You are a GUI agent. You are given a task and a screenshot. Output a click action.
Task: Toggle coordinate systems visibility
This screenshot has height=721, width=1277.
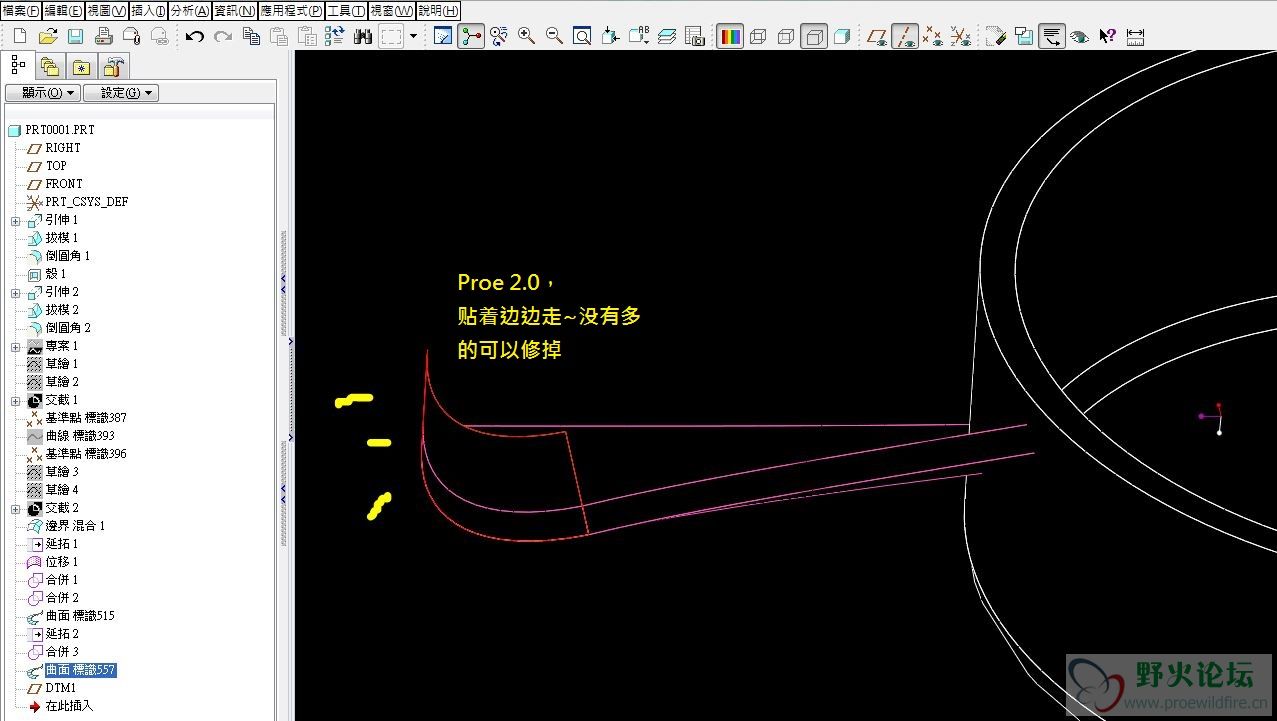[x=961, y=36]
